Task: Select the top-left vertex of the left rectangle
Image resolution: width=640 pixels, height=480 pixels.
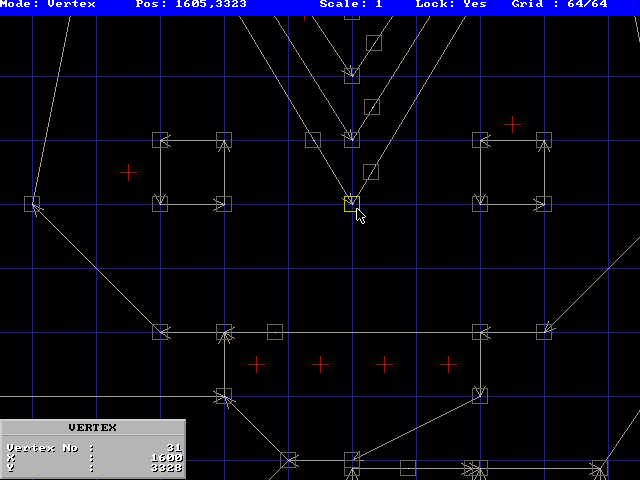Action: coord(160,140)
